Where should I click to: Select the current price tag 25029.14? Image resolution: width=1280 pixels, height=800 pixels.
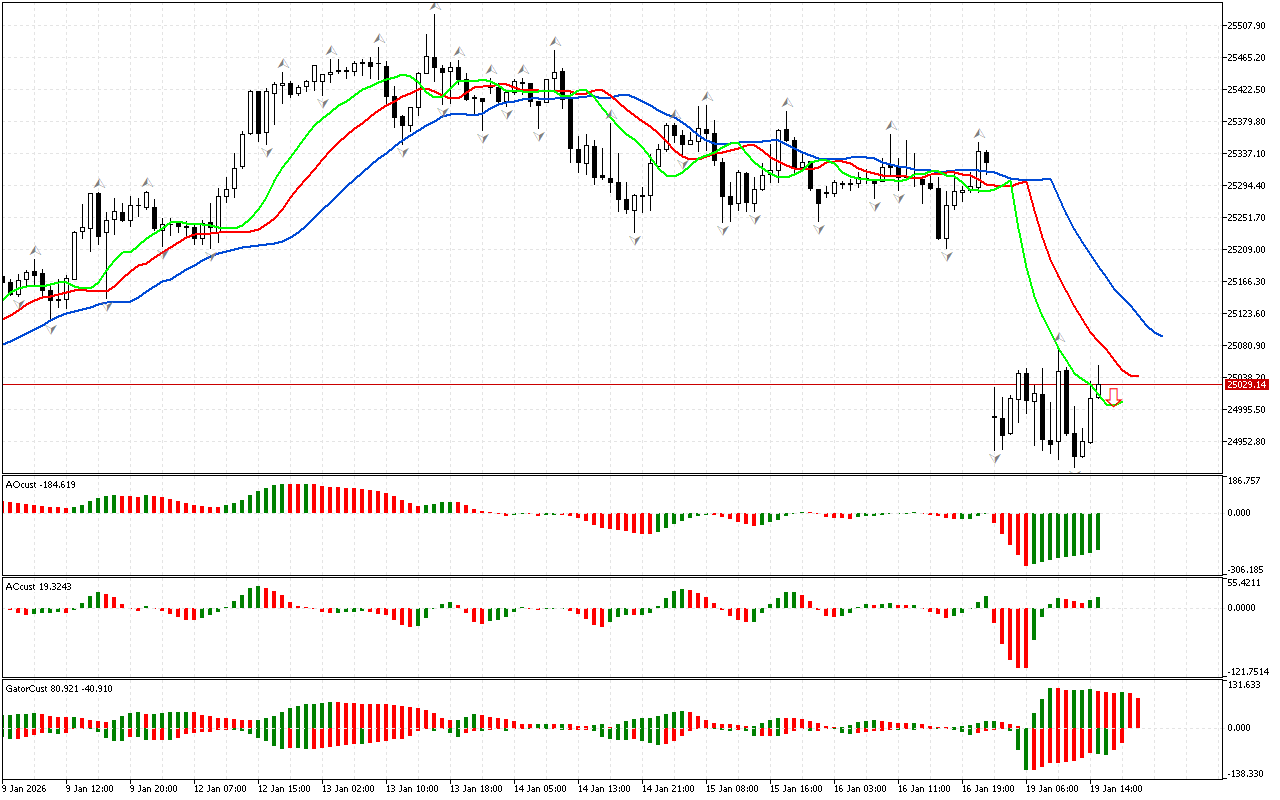pos(1246,384)
